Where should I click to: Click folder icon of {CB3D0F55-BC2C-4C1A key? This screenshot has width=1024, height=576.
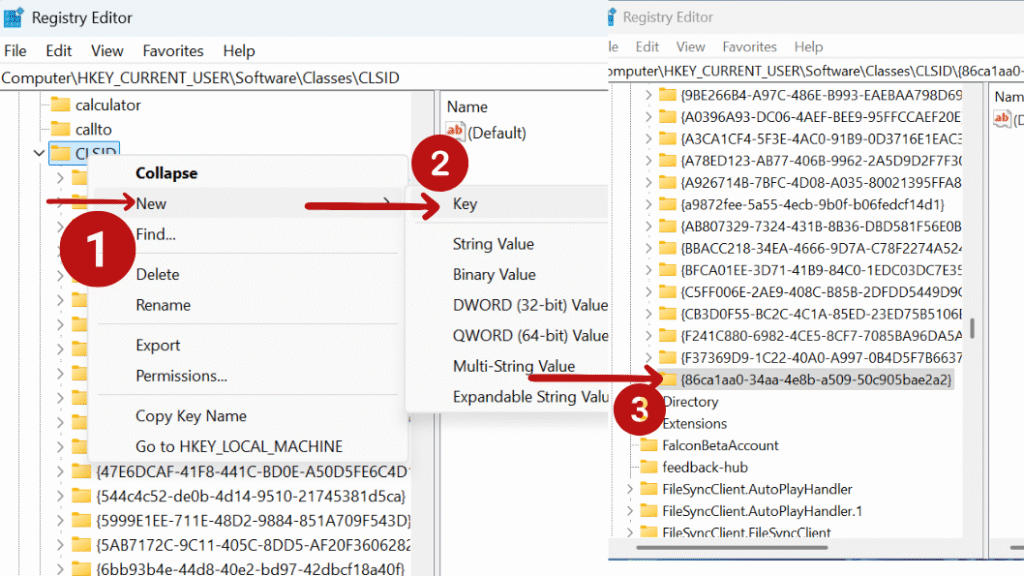point(667,313)
